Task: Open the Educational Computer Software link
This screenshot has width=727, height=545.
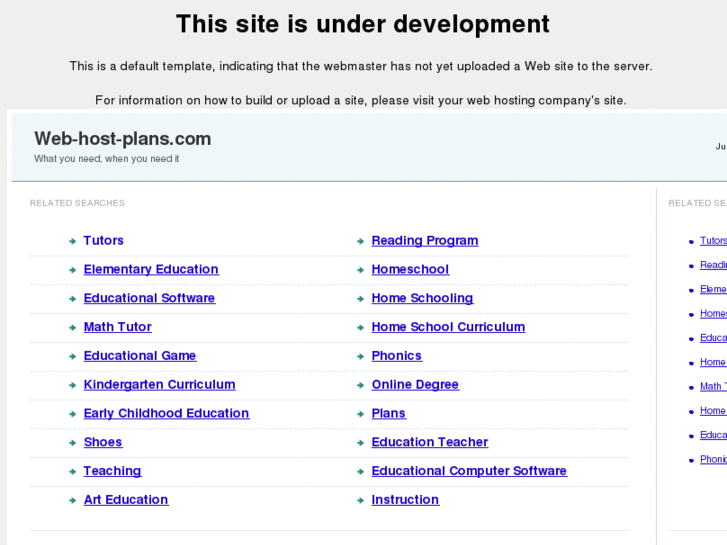Action: point(469,471)
